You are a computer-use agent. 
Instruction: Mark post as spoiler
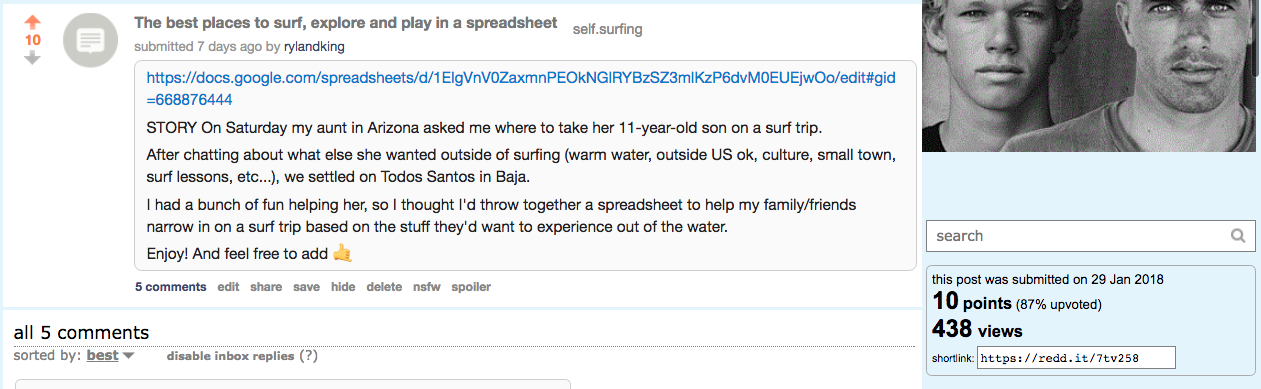pyautogui.click(x=471, y=287)
